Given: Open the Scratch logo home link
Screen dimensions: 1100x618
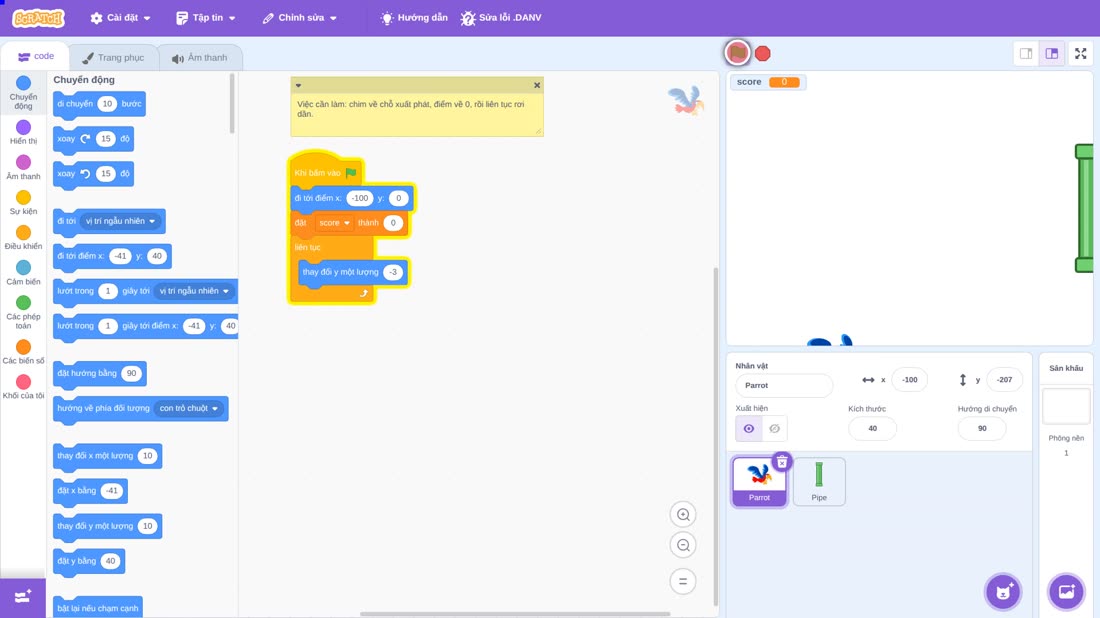Looking at the screenshot, I should point(39,18).
